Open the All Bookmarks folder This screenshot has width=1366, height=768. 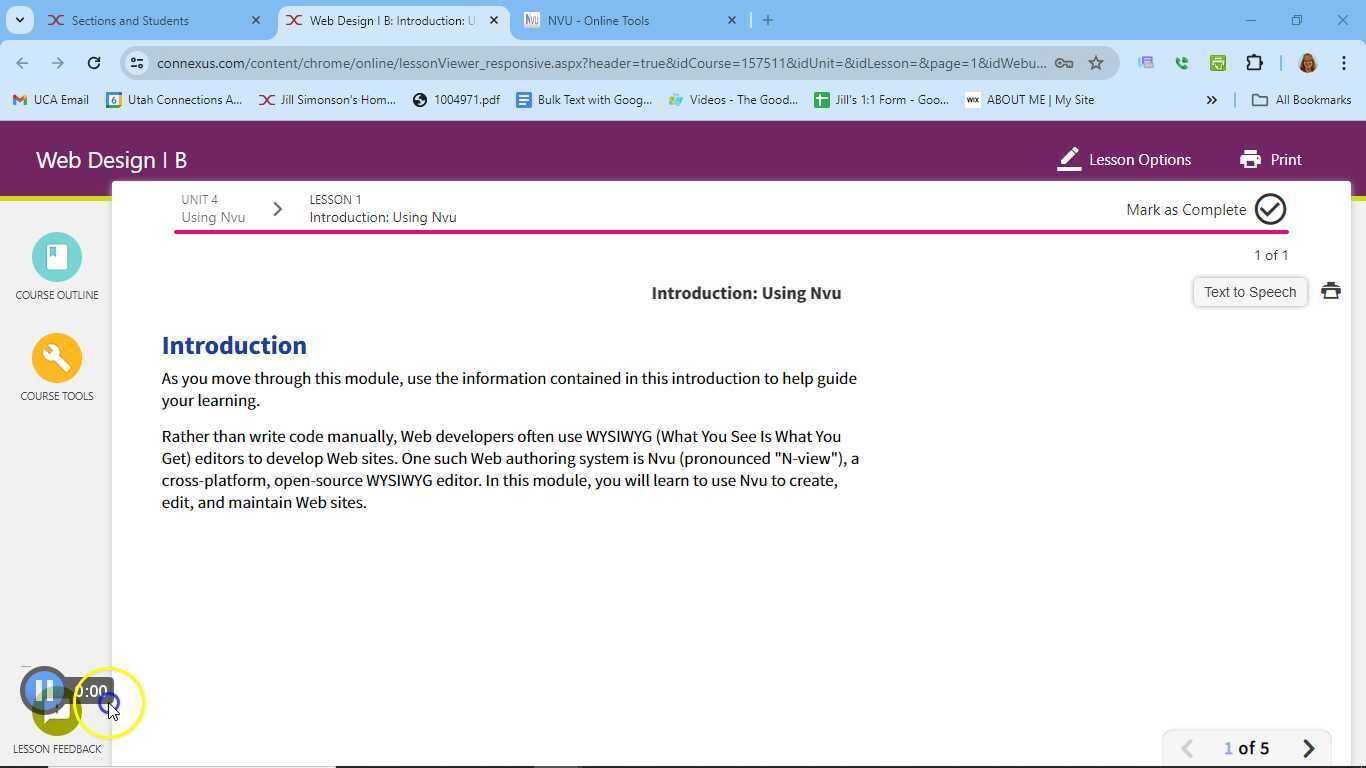coord(1301,99)
